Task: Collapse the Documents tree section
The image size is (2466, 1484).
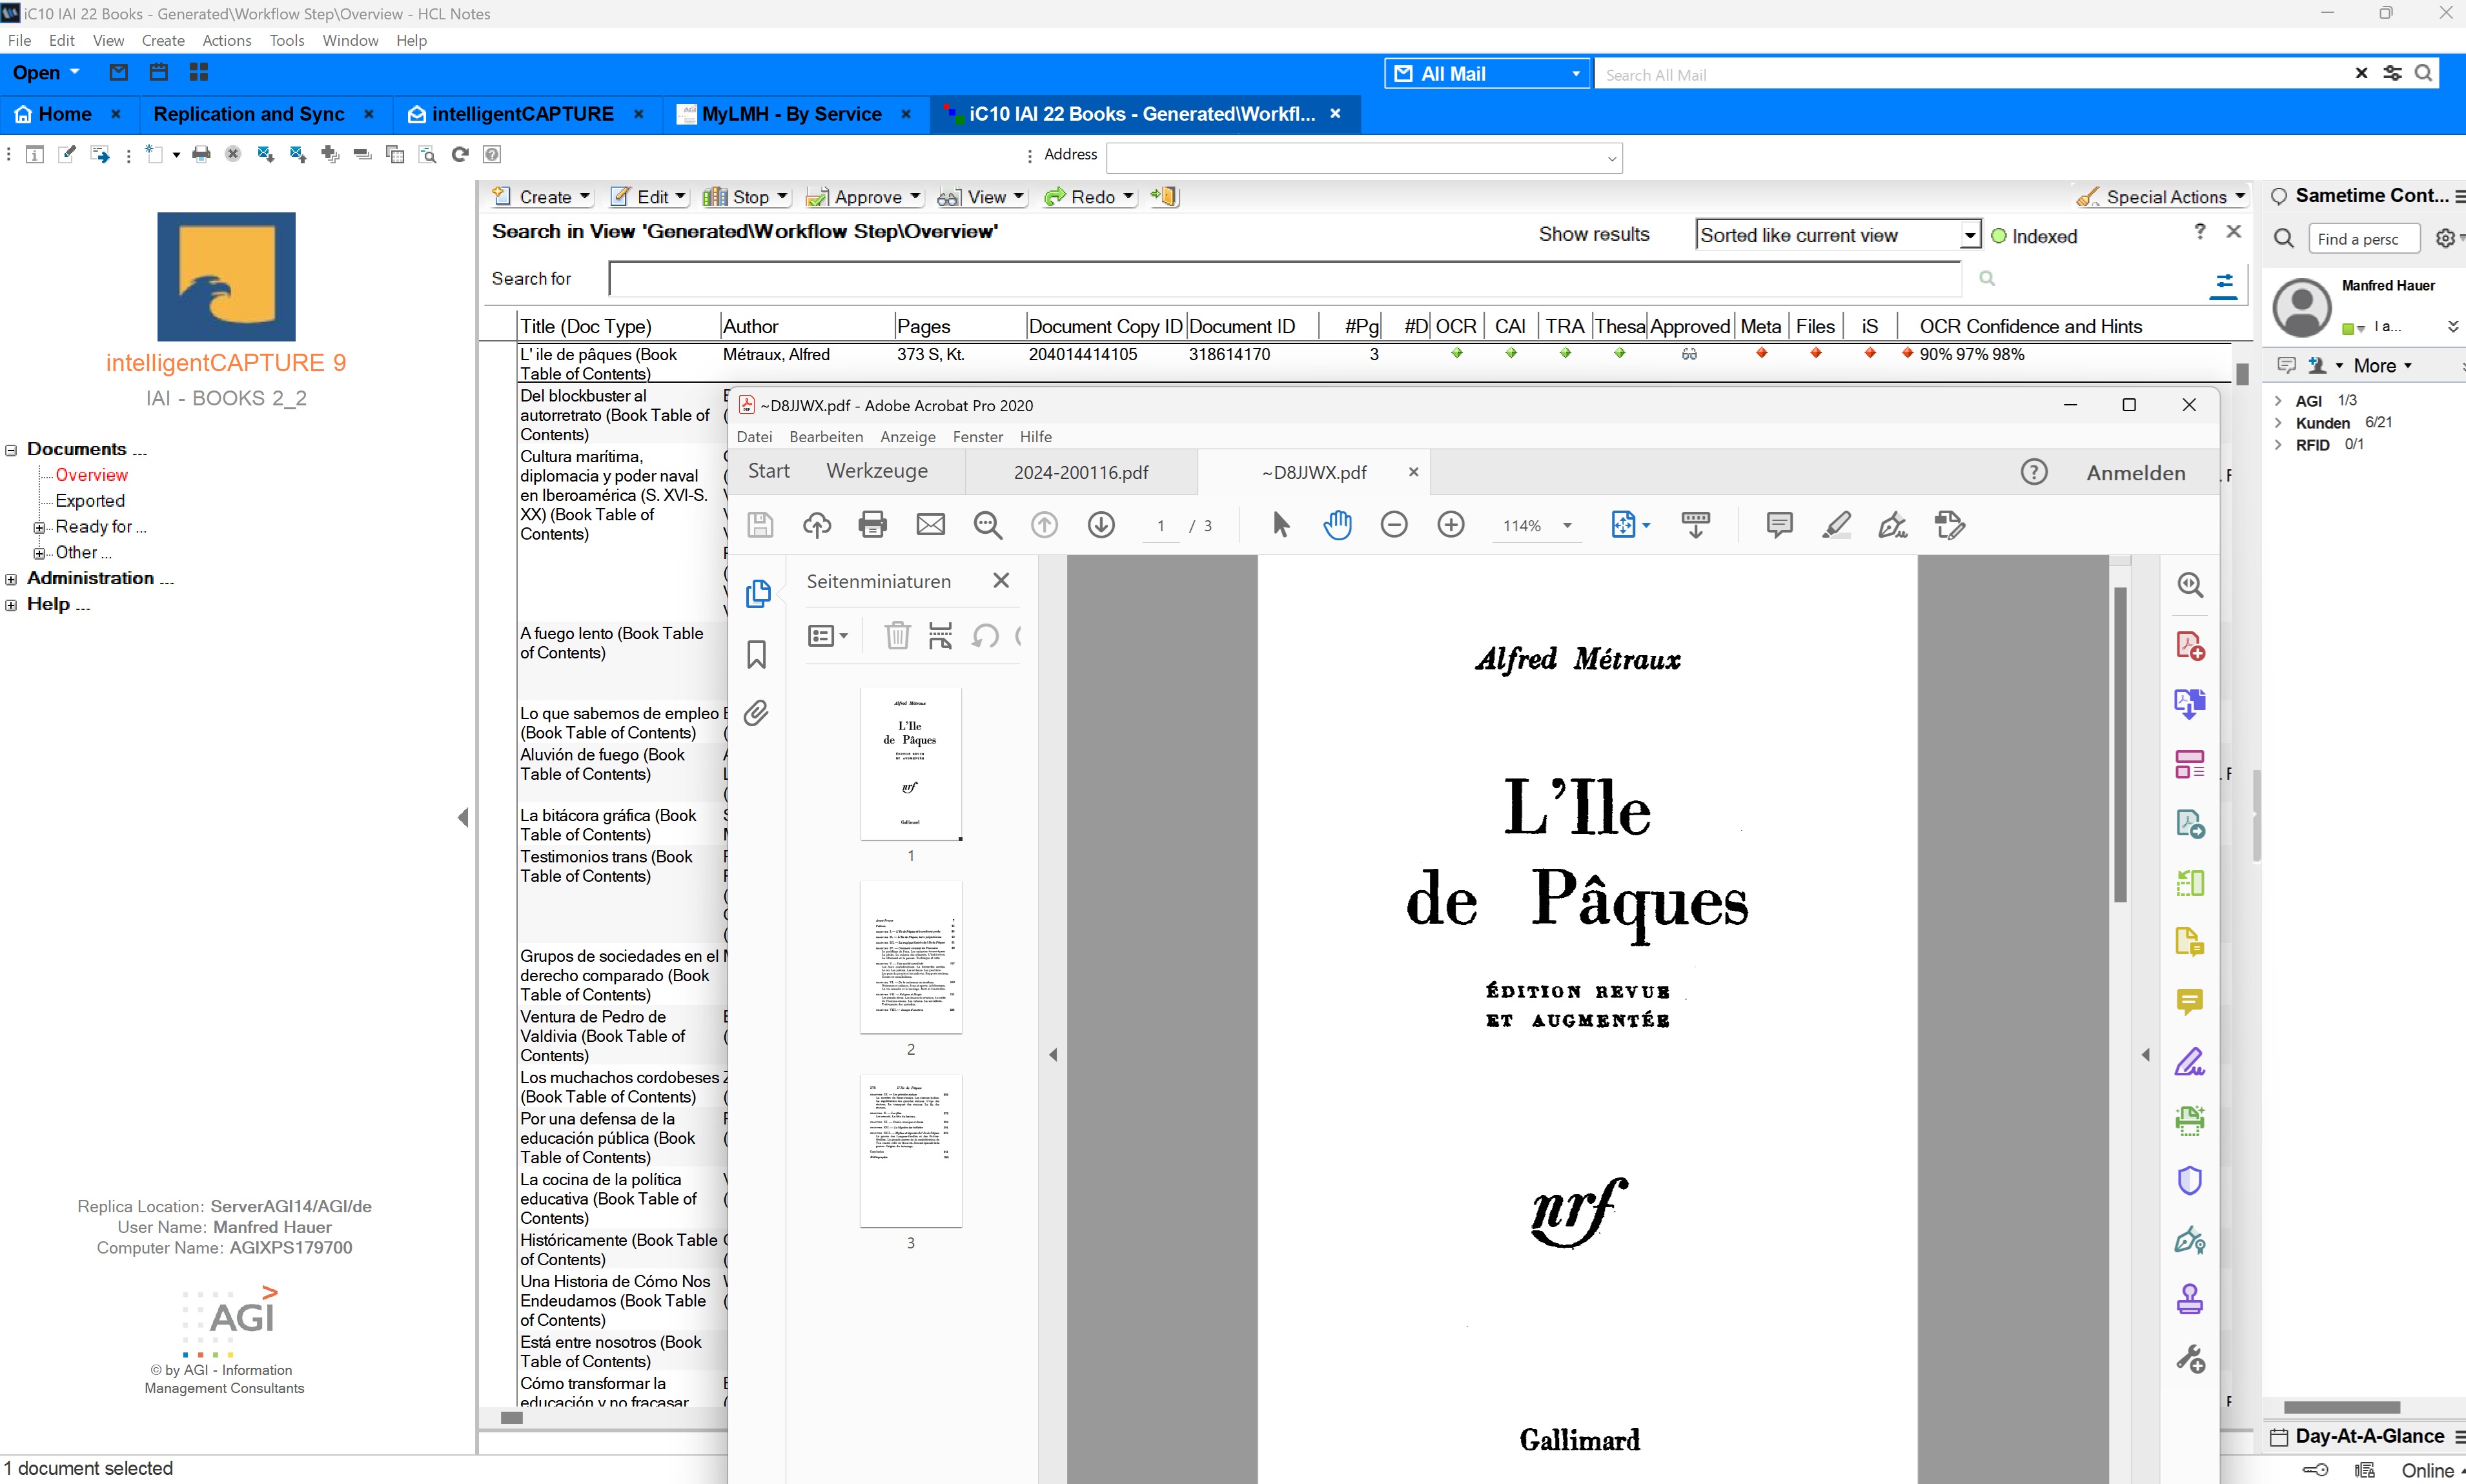Action: pos(11,450)
